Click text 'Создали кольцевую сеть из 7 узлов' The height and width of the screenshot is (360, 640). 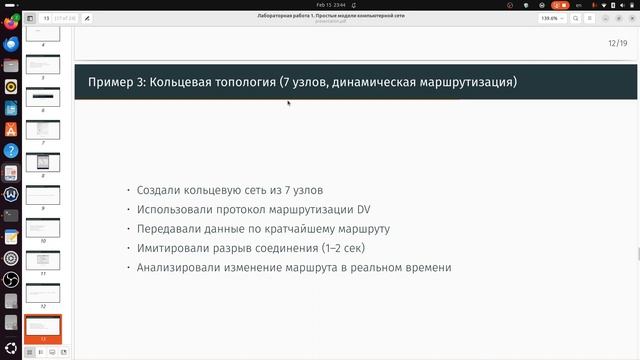(230, 190)
